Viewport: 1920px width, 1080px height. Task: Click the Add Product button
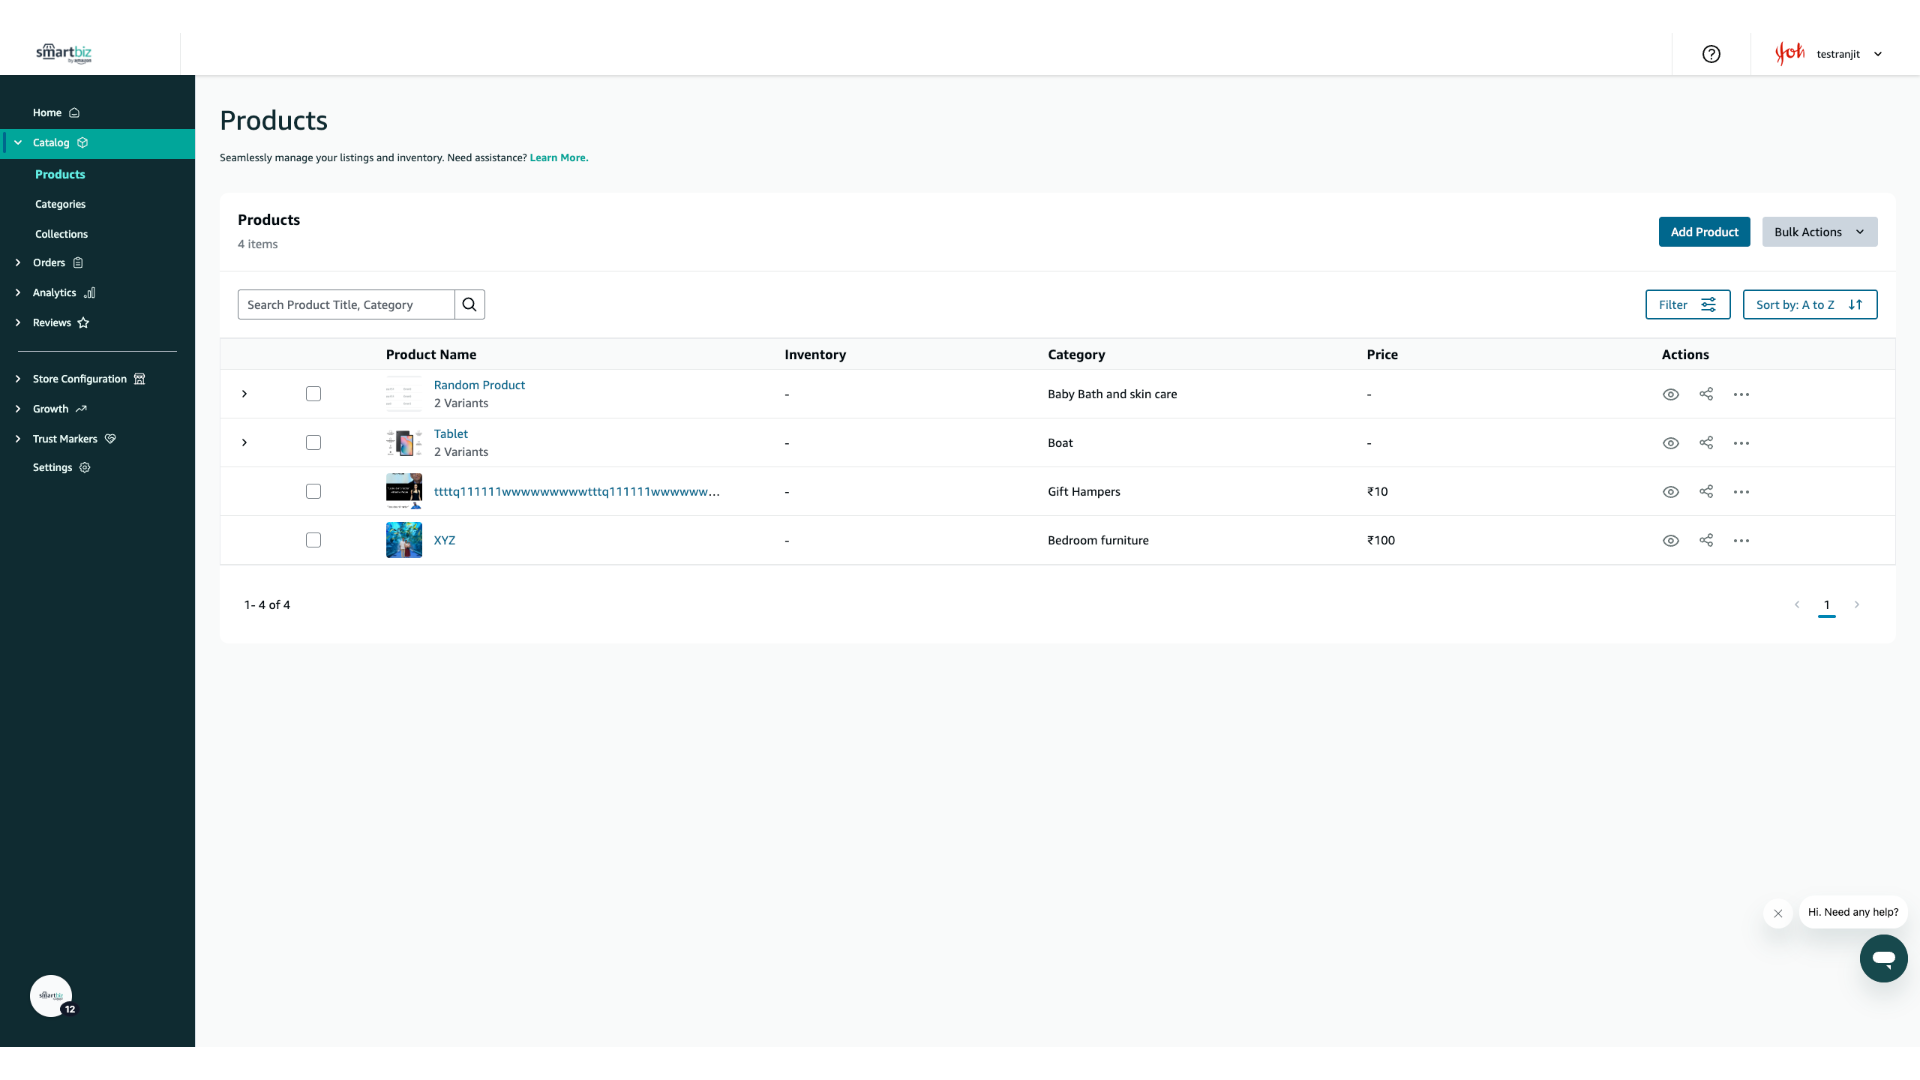point(1704,232)
